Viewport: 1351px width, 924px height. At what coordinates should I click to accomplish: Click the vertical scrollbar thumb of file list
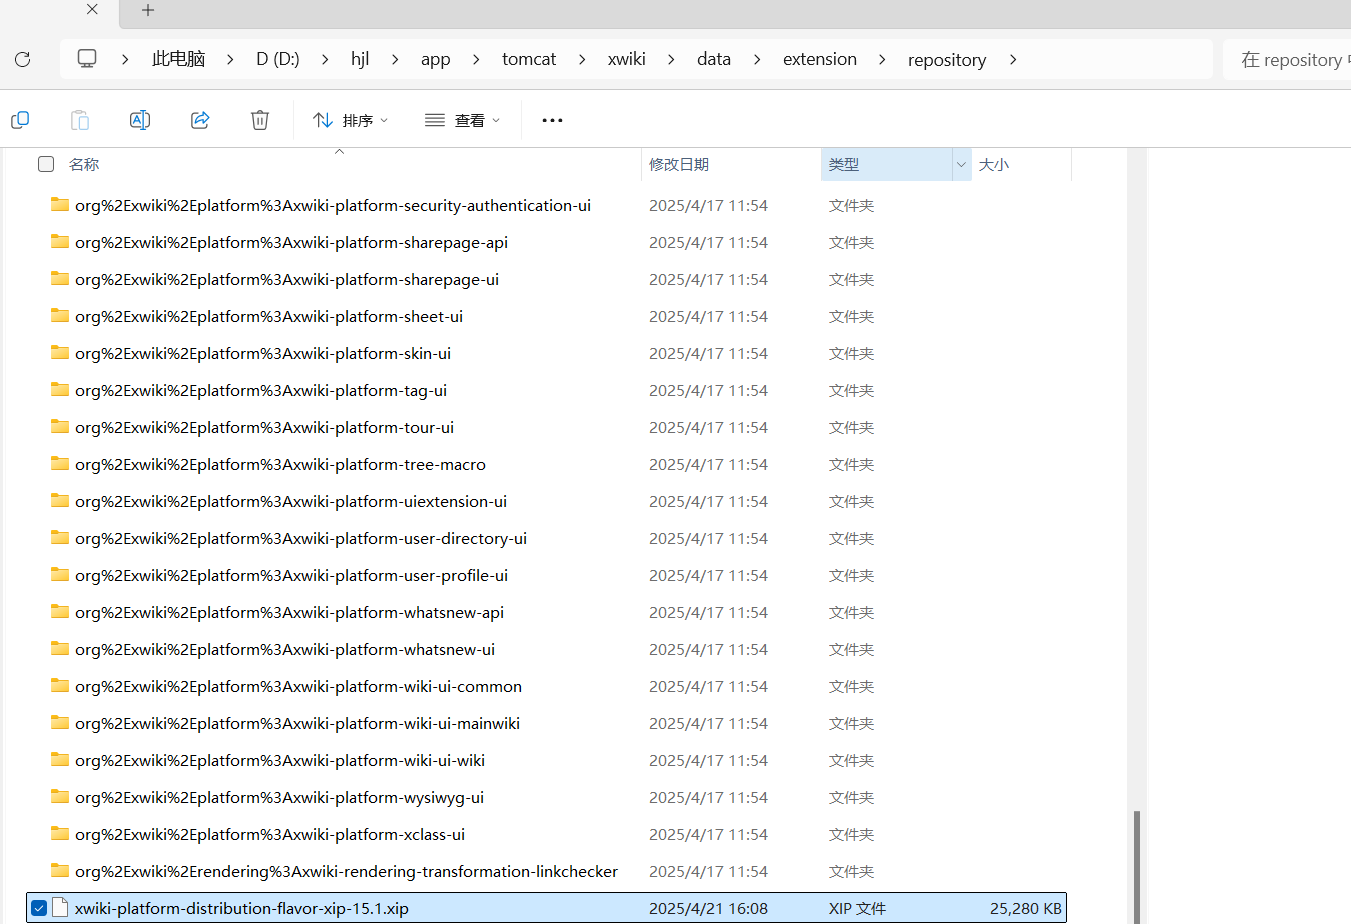pos(1137,866)
